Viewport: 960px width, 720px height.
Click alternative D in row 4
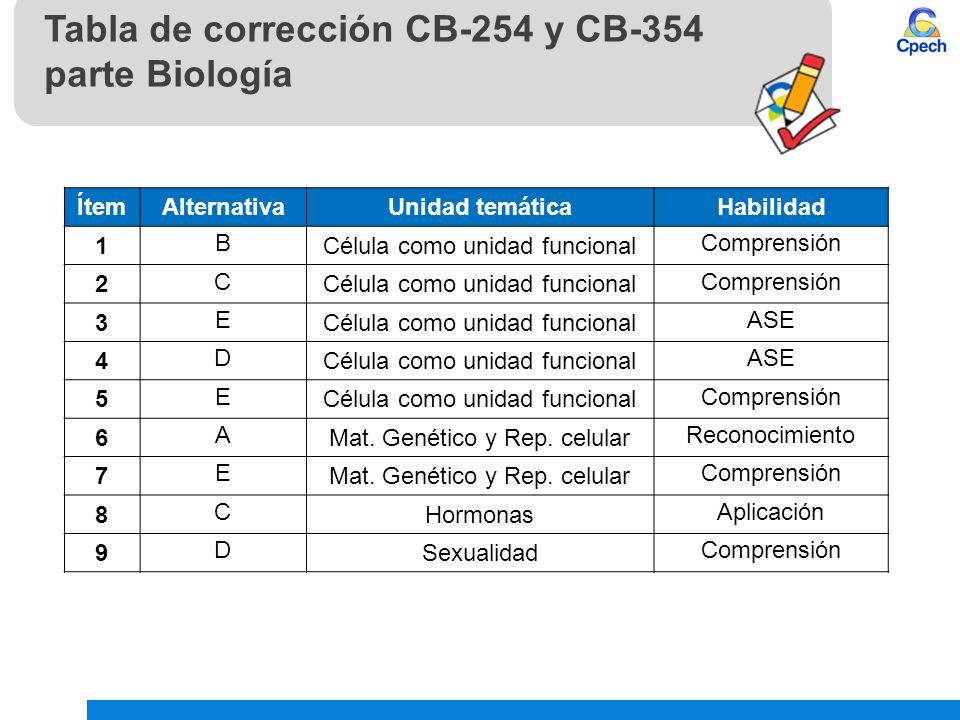tap(223, 361)
